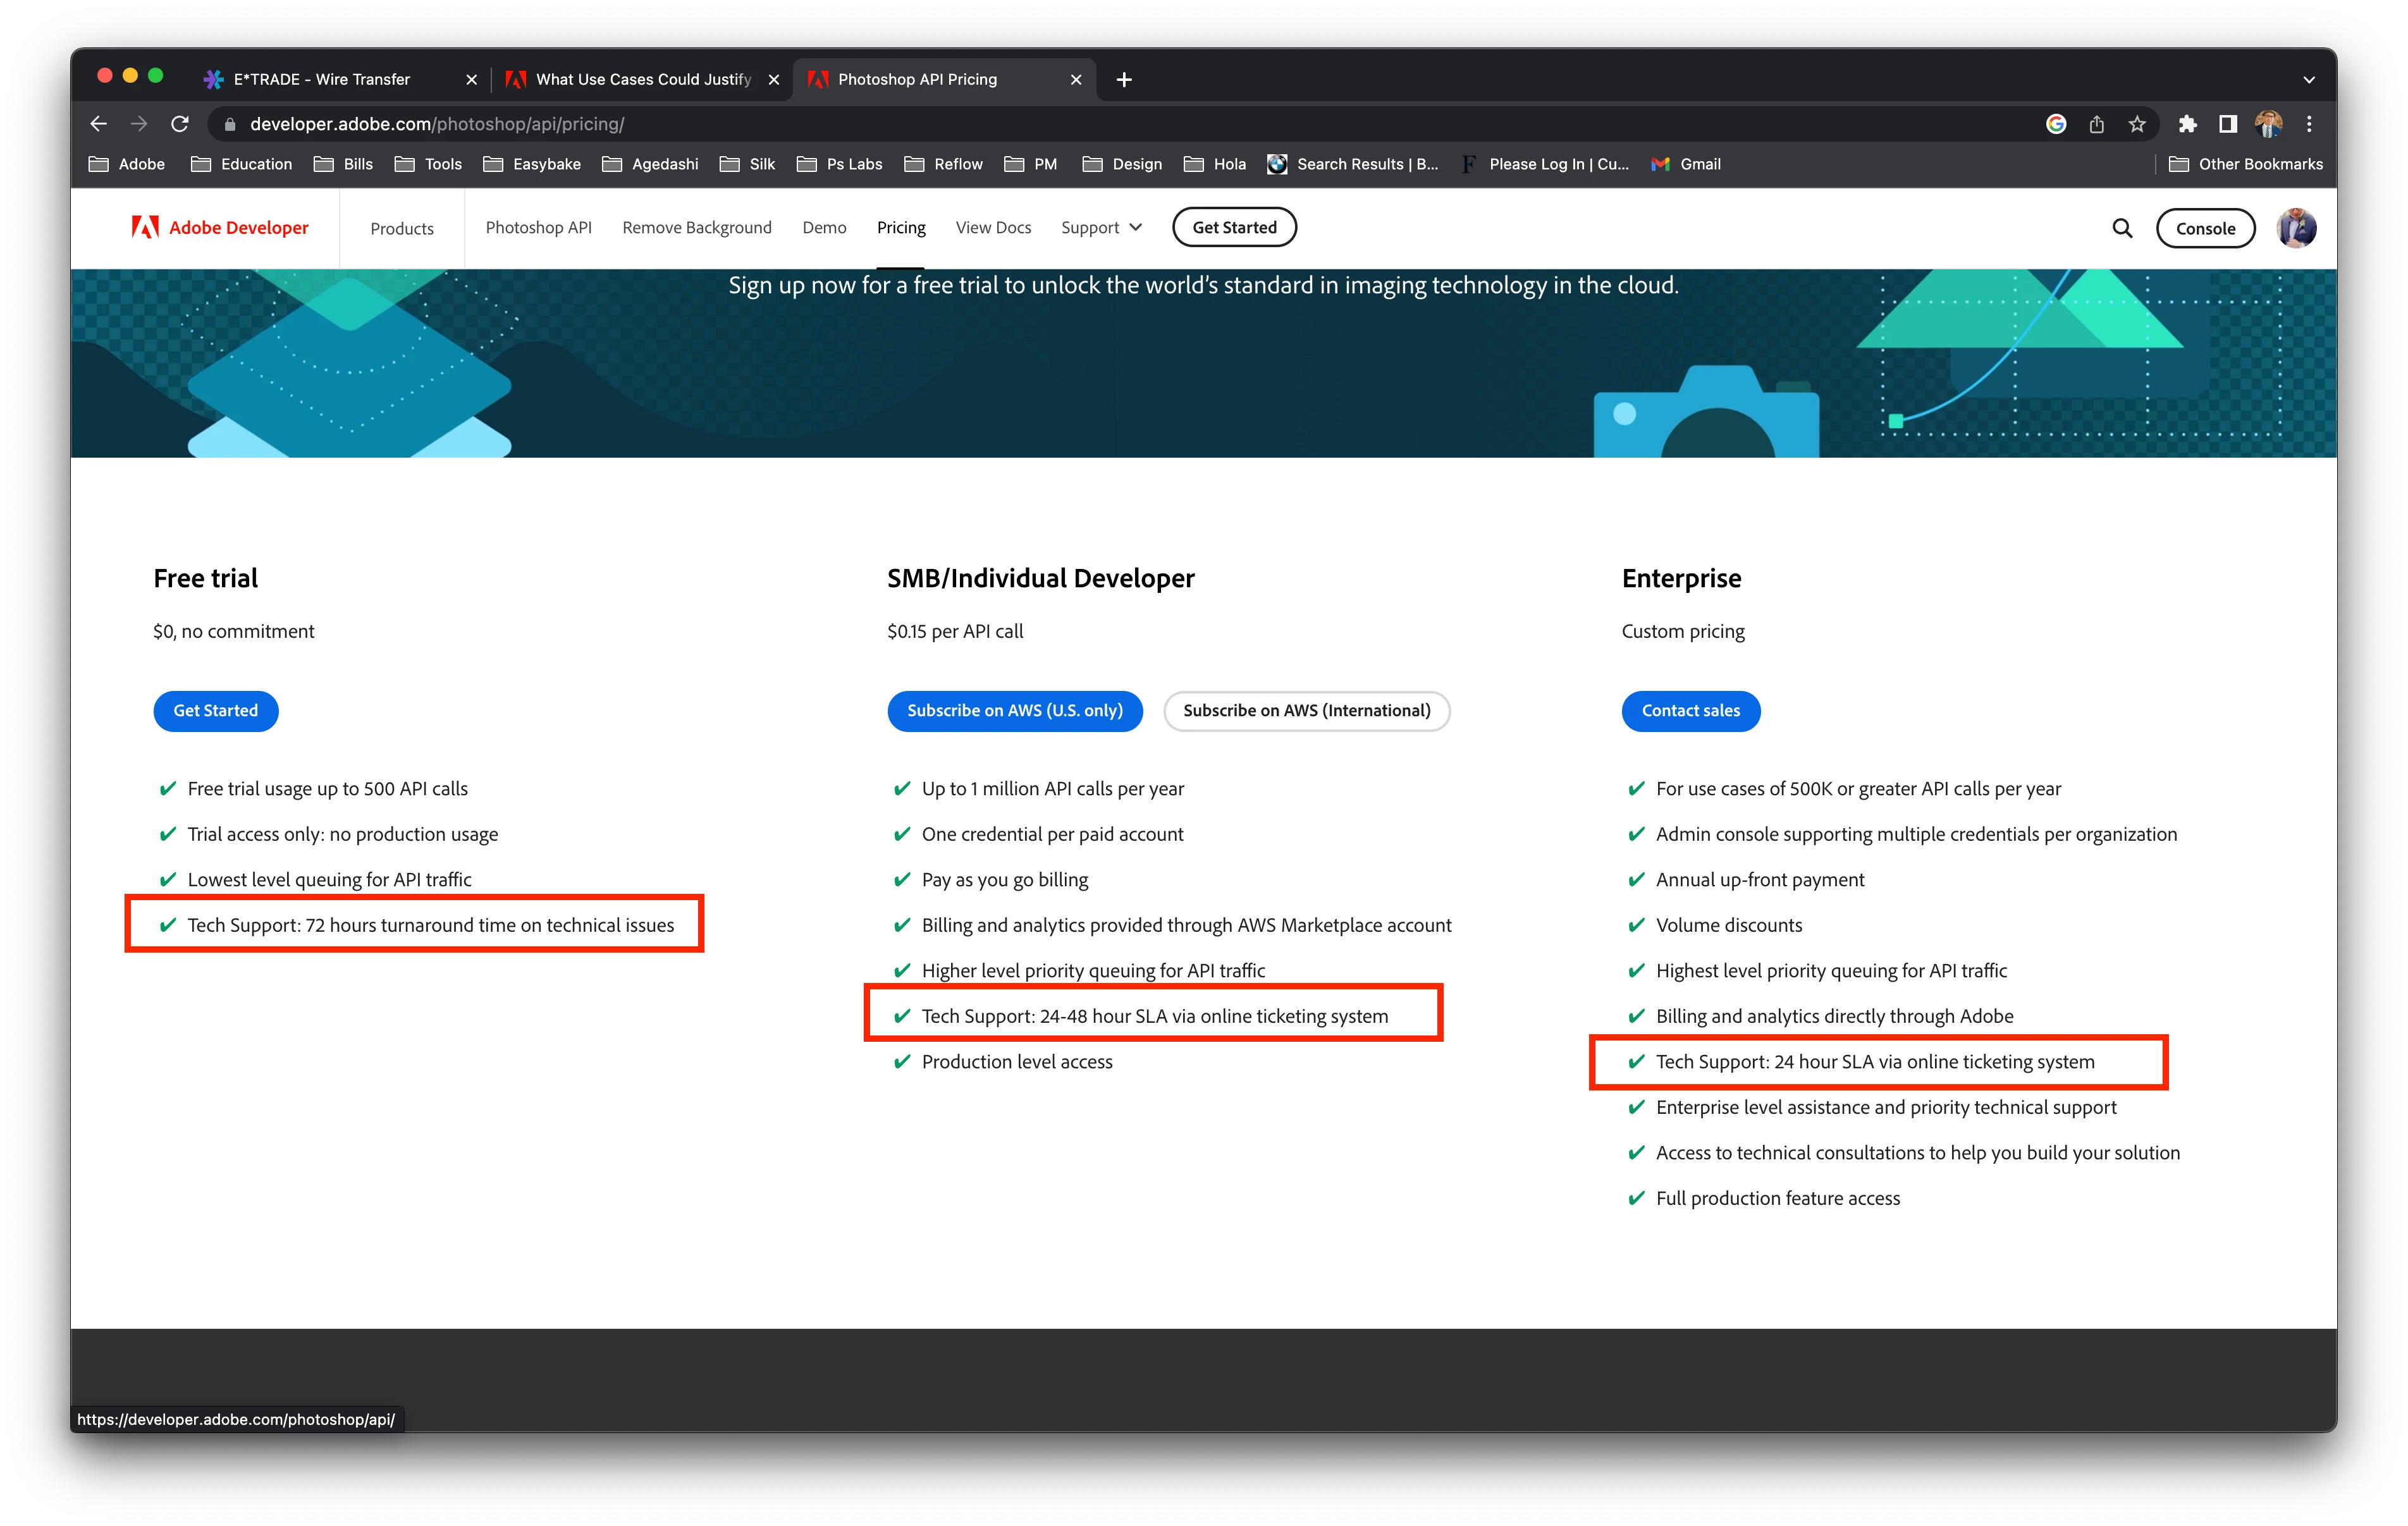Open a new tab with plus button

(1124, 80)
